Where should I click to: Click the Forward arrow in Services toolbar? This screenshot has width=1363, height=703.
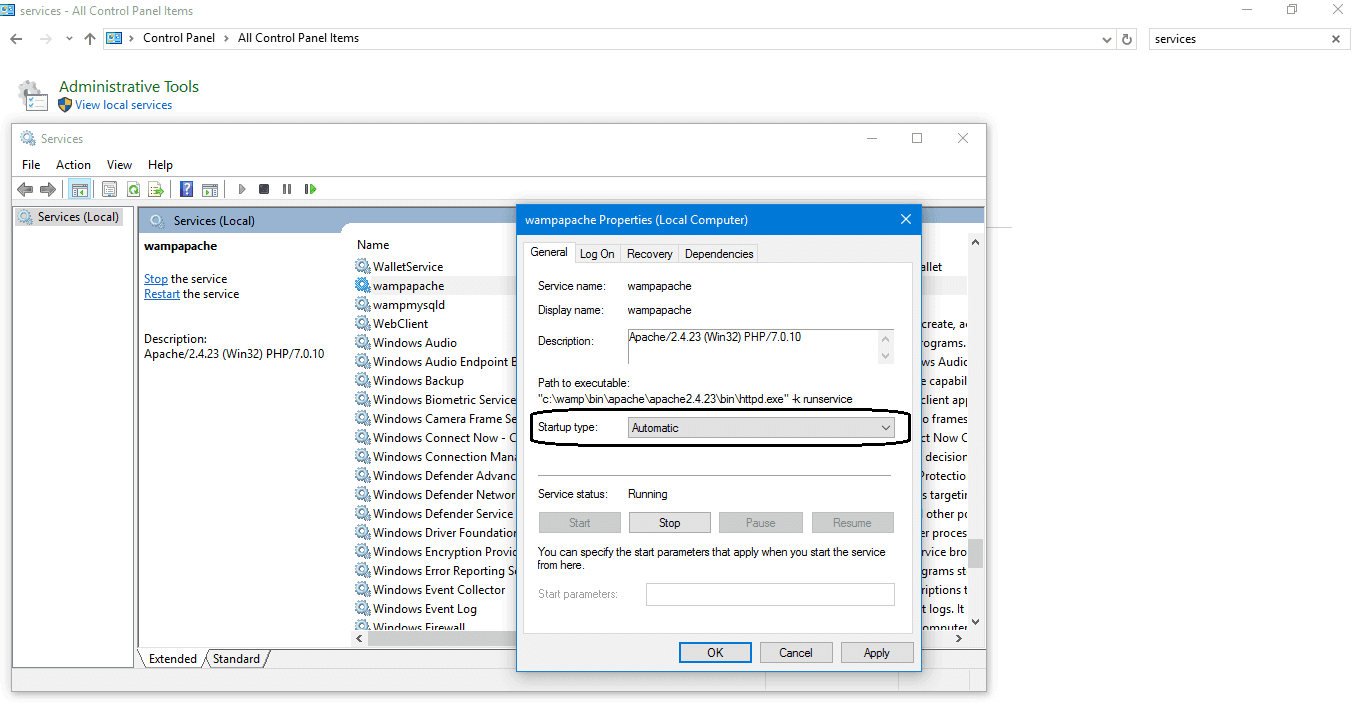tap(47, 189)
